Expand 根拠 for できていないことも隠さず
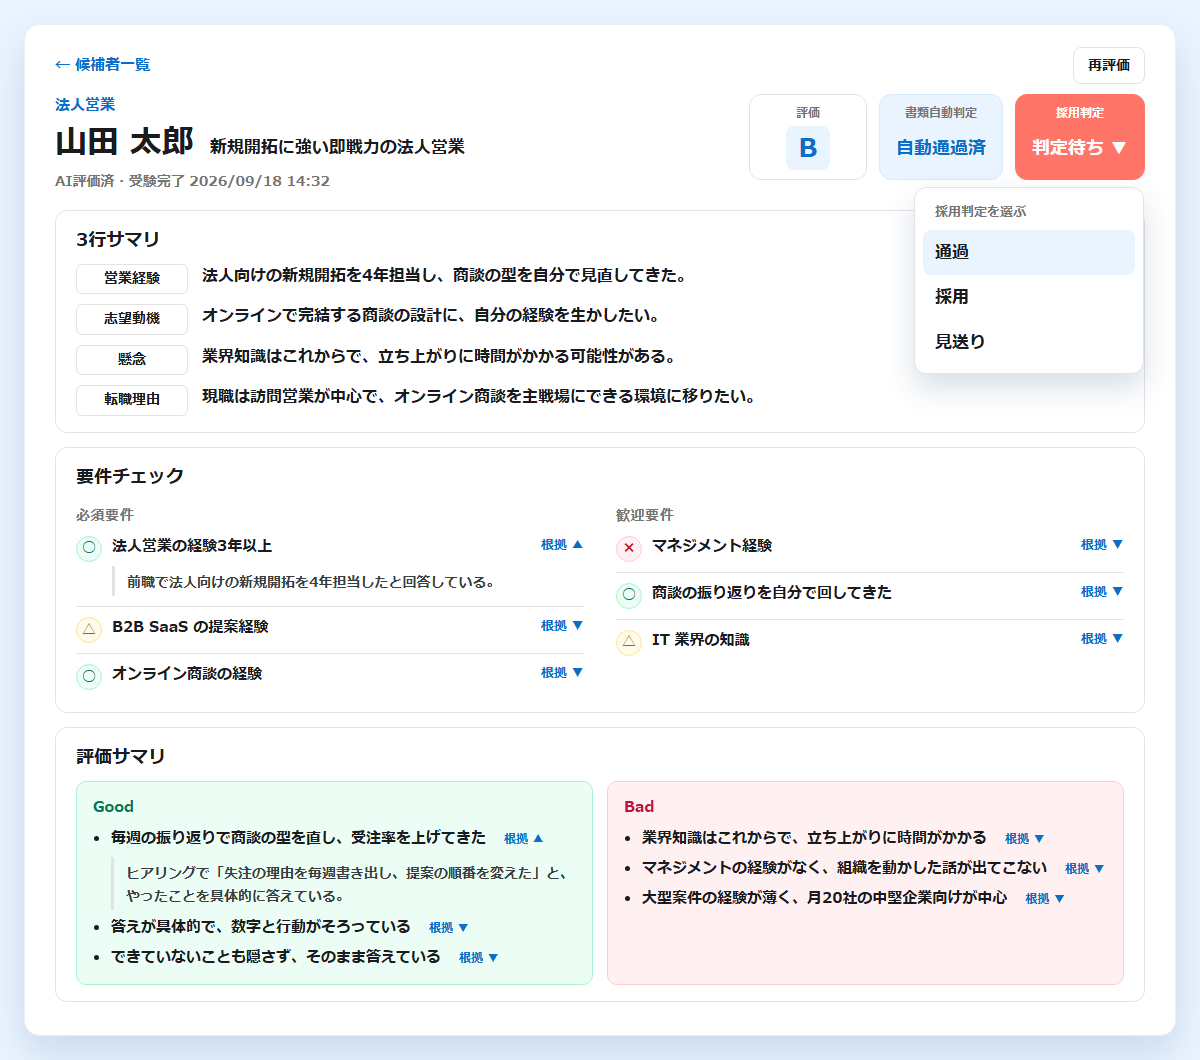This screenshot has height=1060, width=1200. tap(479, 958)
